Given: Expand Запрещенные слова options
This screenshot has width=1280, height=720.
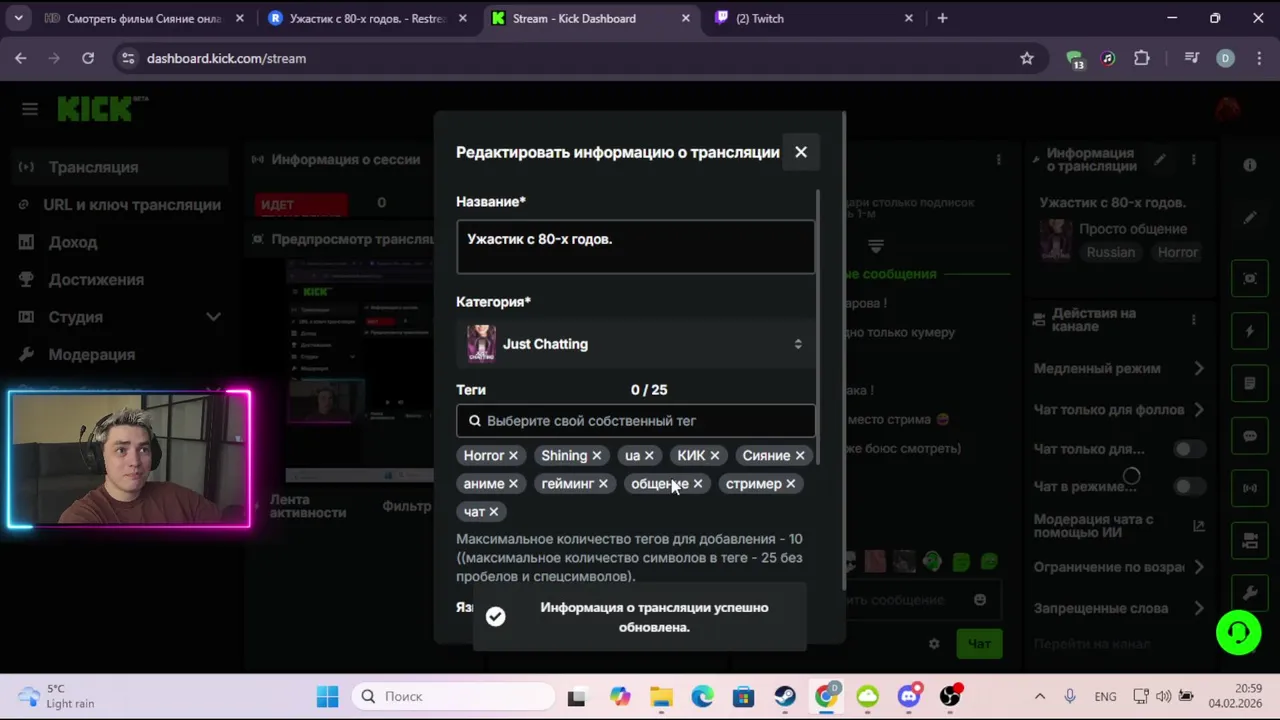Looking at the screenshot, I should click(x=1199, y=608).
